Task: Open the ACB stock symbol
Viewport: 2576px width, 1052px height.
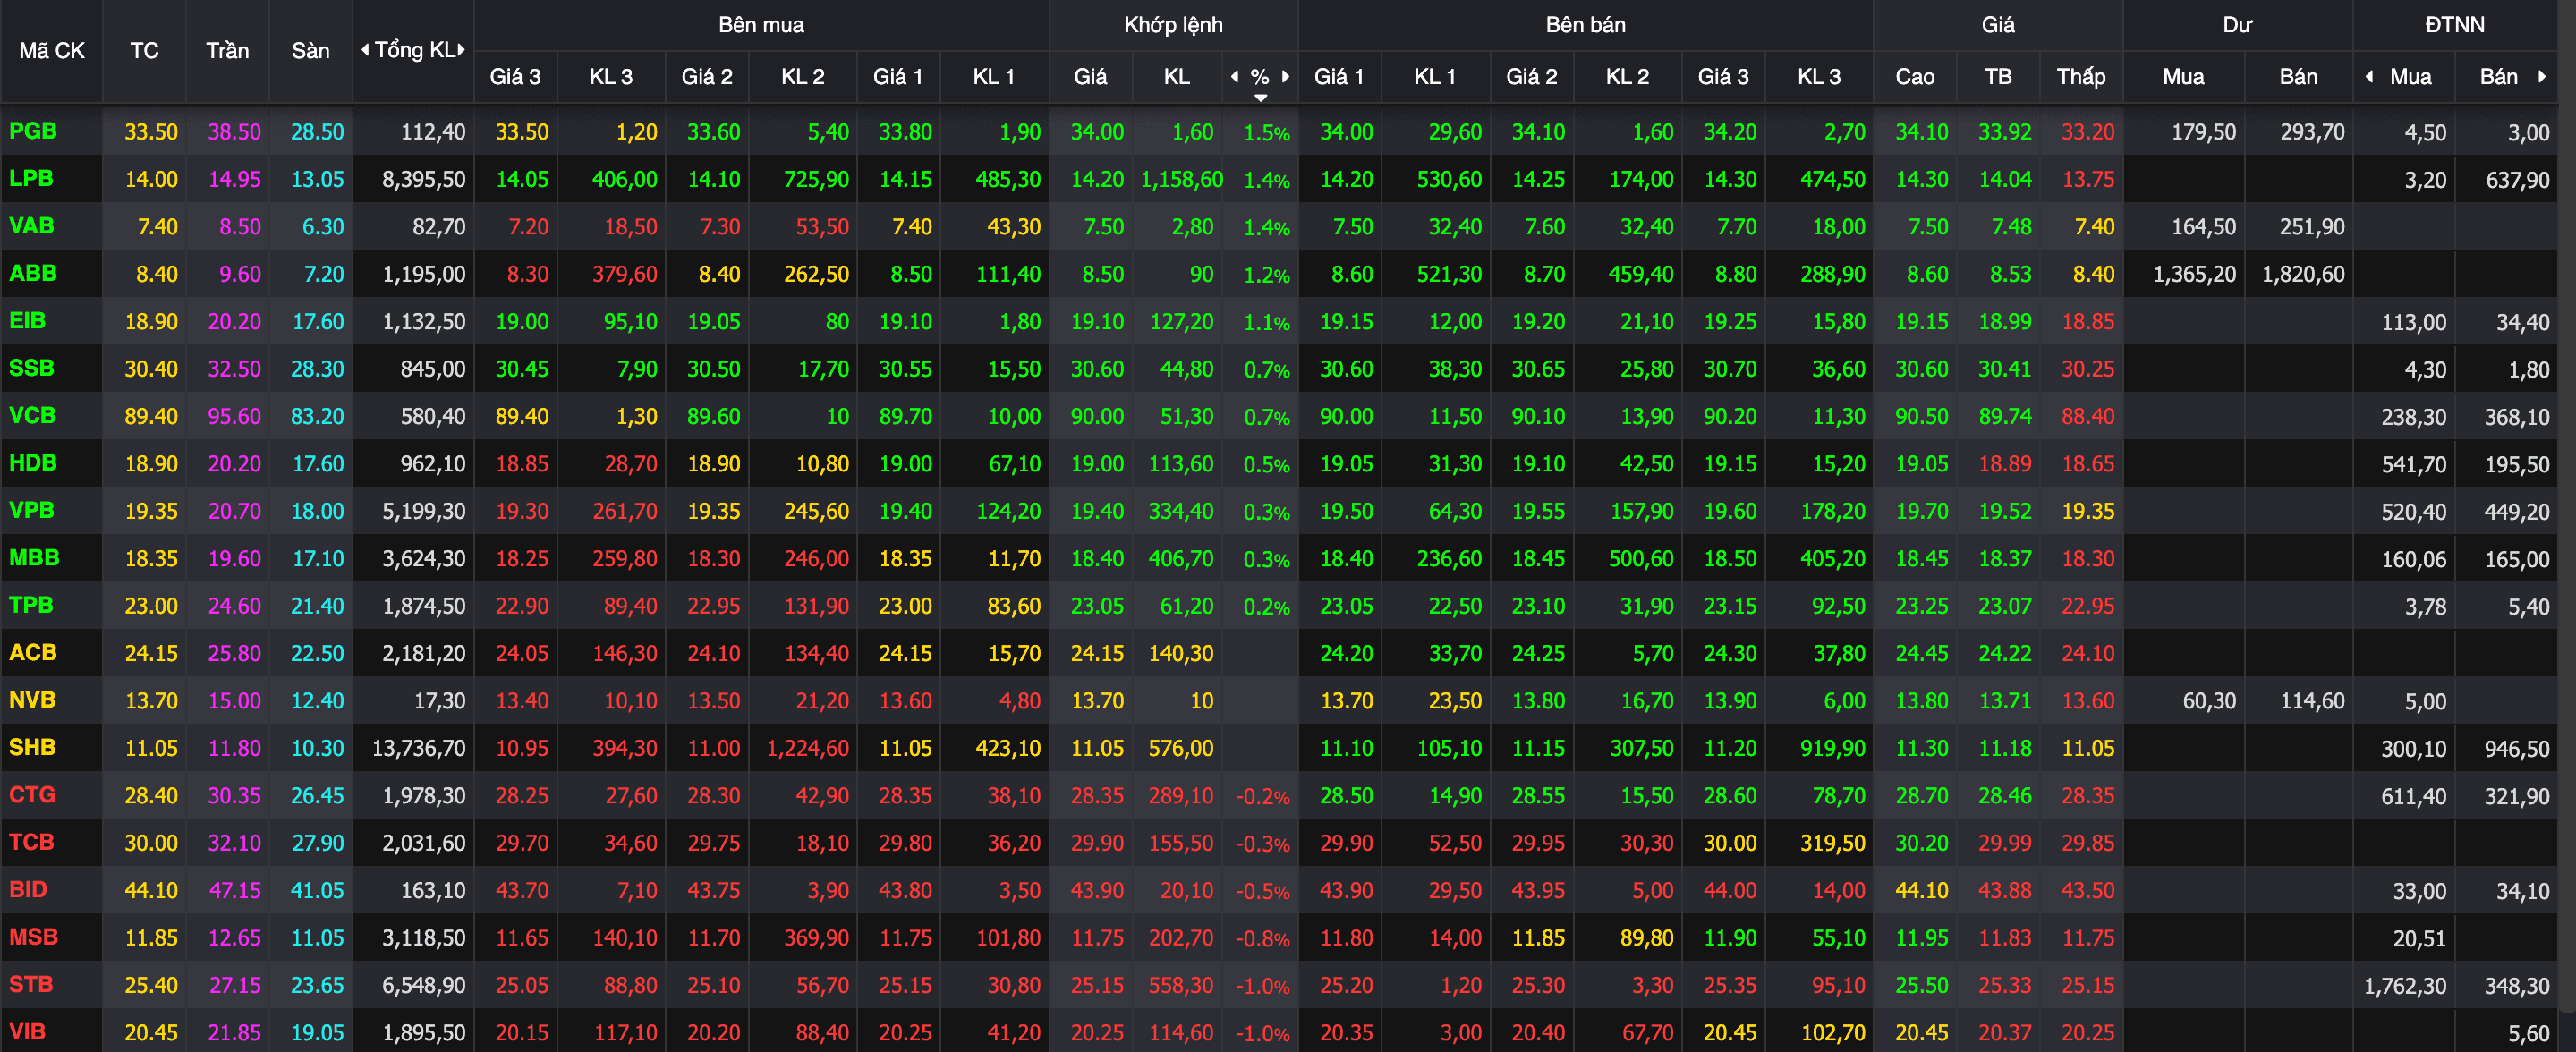Action: (33, 653)
